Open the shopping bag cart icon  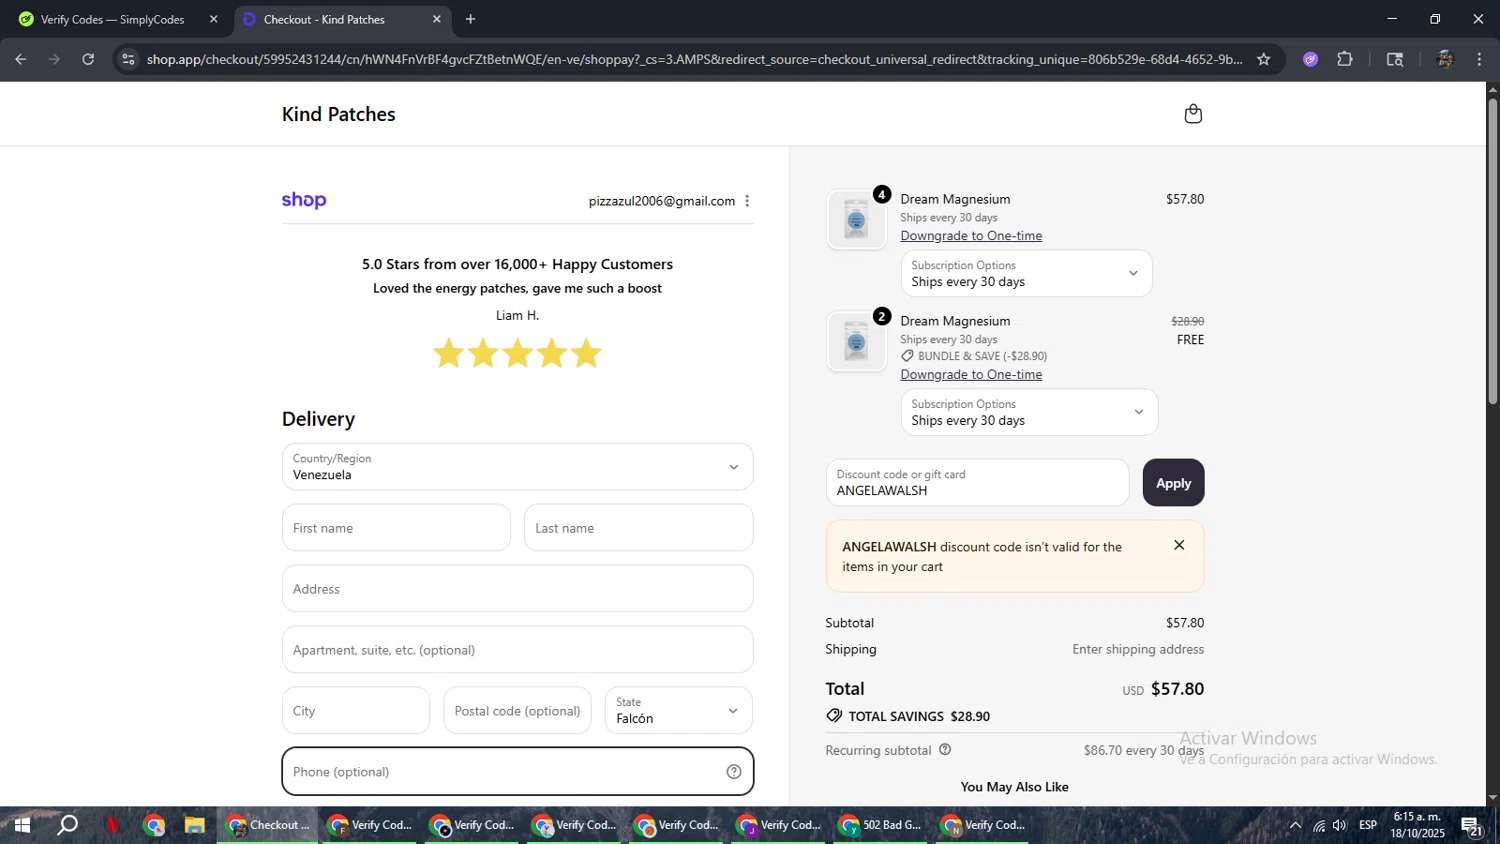point(1193,114)
